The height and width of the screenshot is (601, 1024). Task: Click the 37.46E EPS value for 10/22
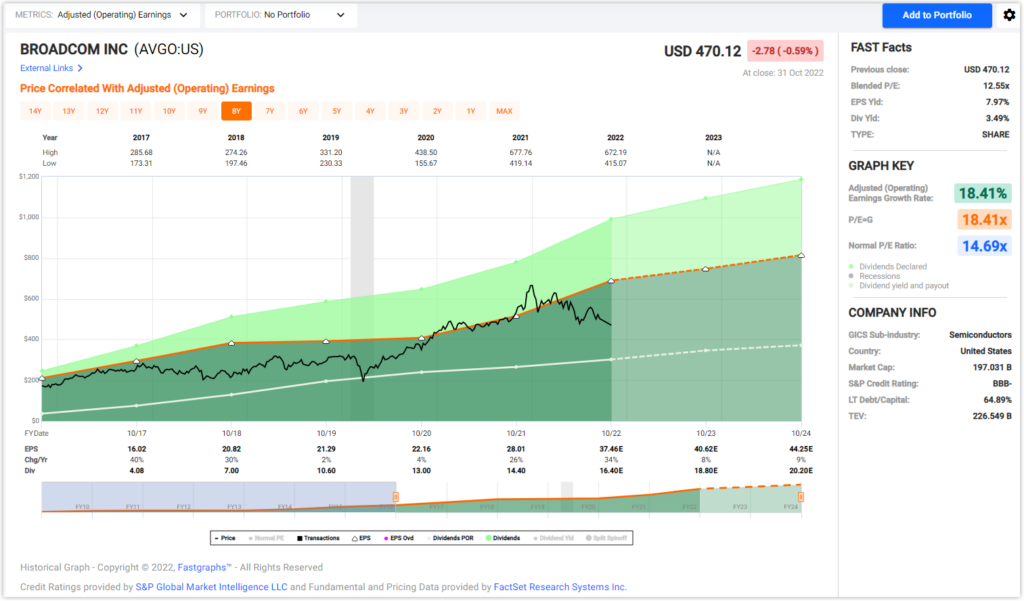(x=611, y=449)
